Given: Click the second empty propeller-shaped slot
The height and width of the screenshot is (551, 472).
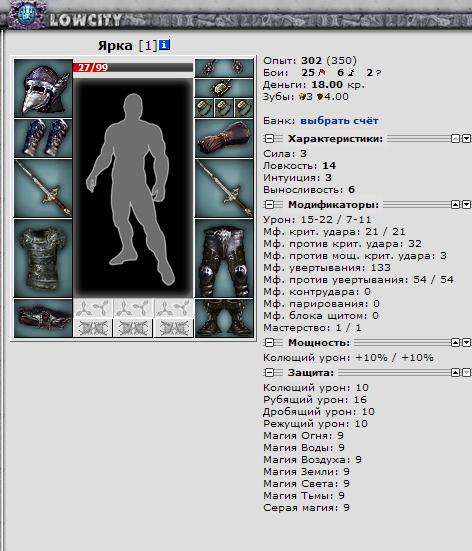Looking at the screenshot, I should pos(133,309).
